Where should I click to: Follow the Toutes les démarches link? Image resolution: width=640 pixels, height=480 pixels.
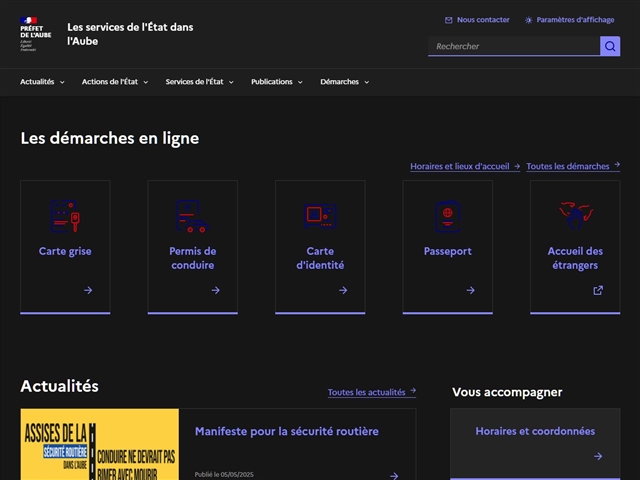coord(573,167)
